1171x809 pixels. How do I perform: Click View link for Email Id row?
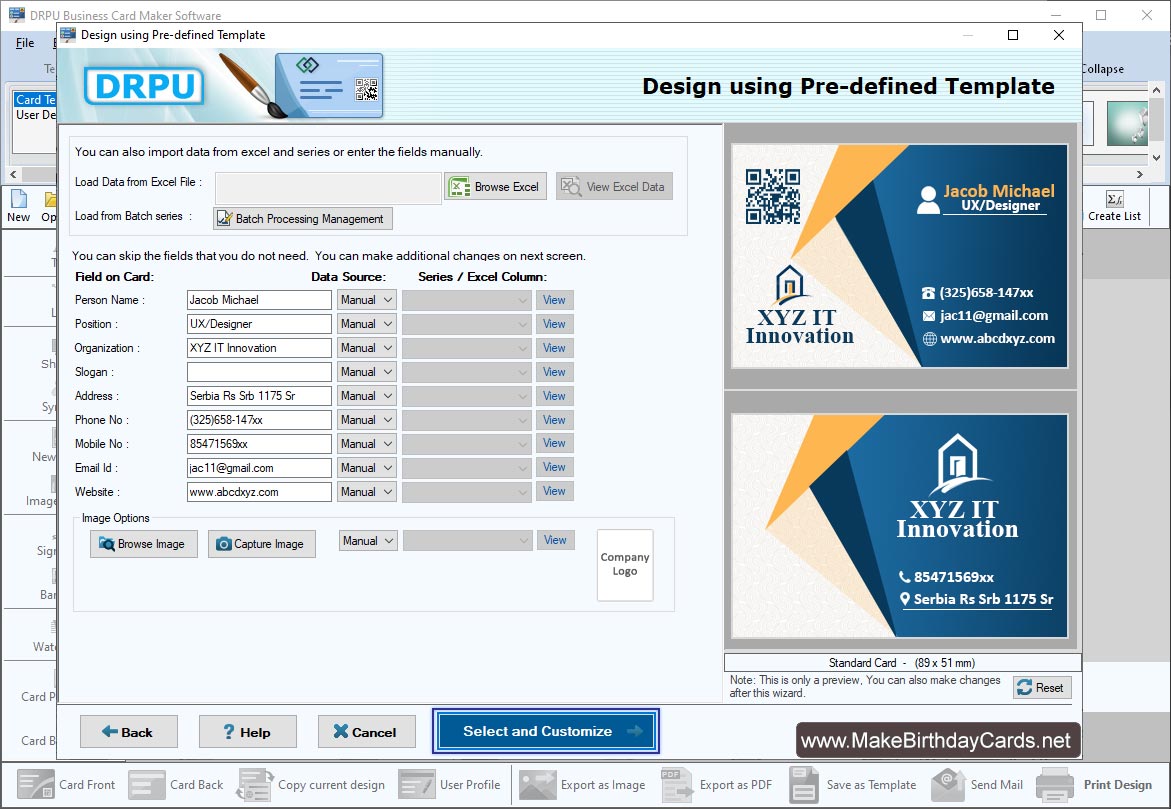tap(554, 468)
